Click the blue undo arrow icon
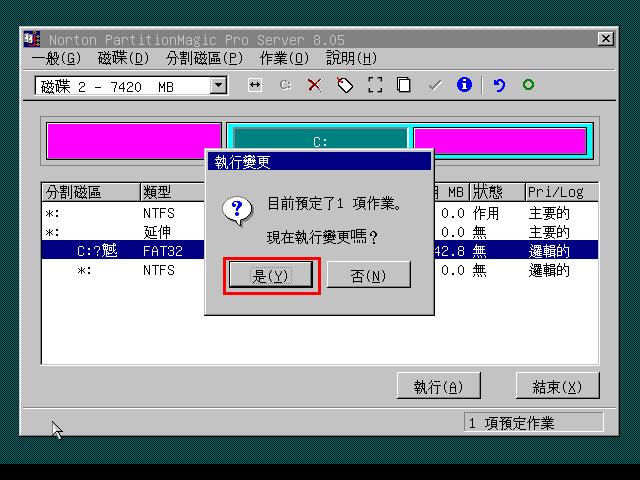Image resolution: width=640 pixels, height=480 pixels. 499,85
